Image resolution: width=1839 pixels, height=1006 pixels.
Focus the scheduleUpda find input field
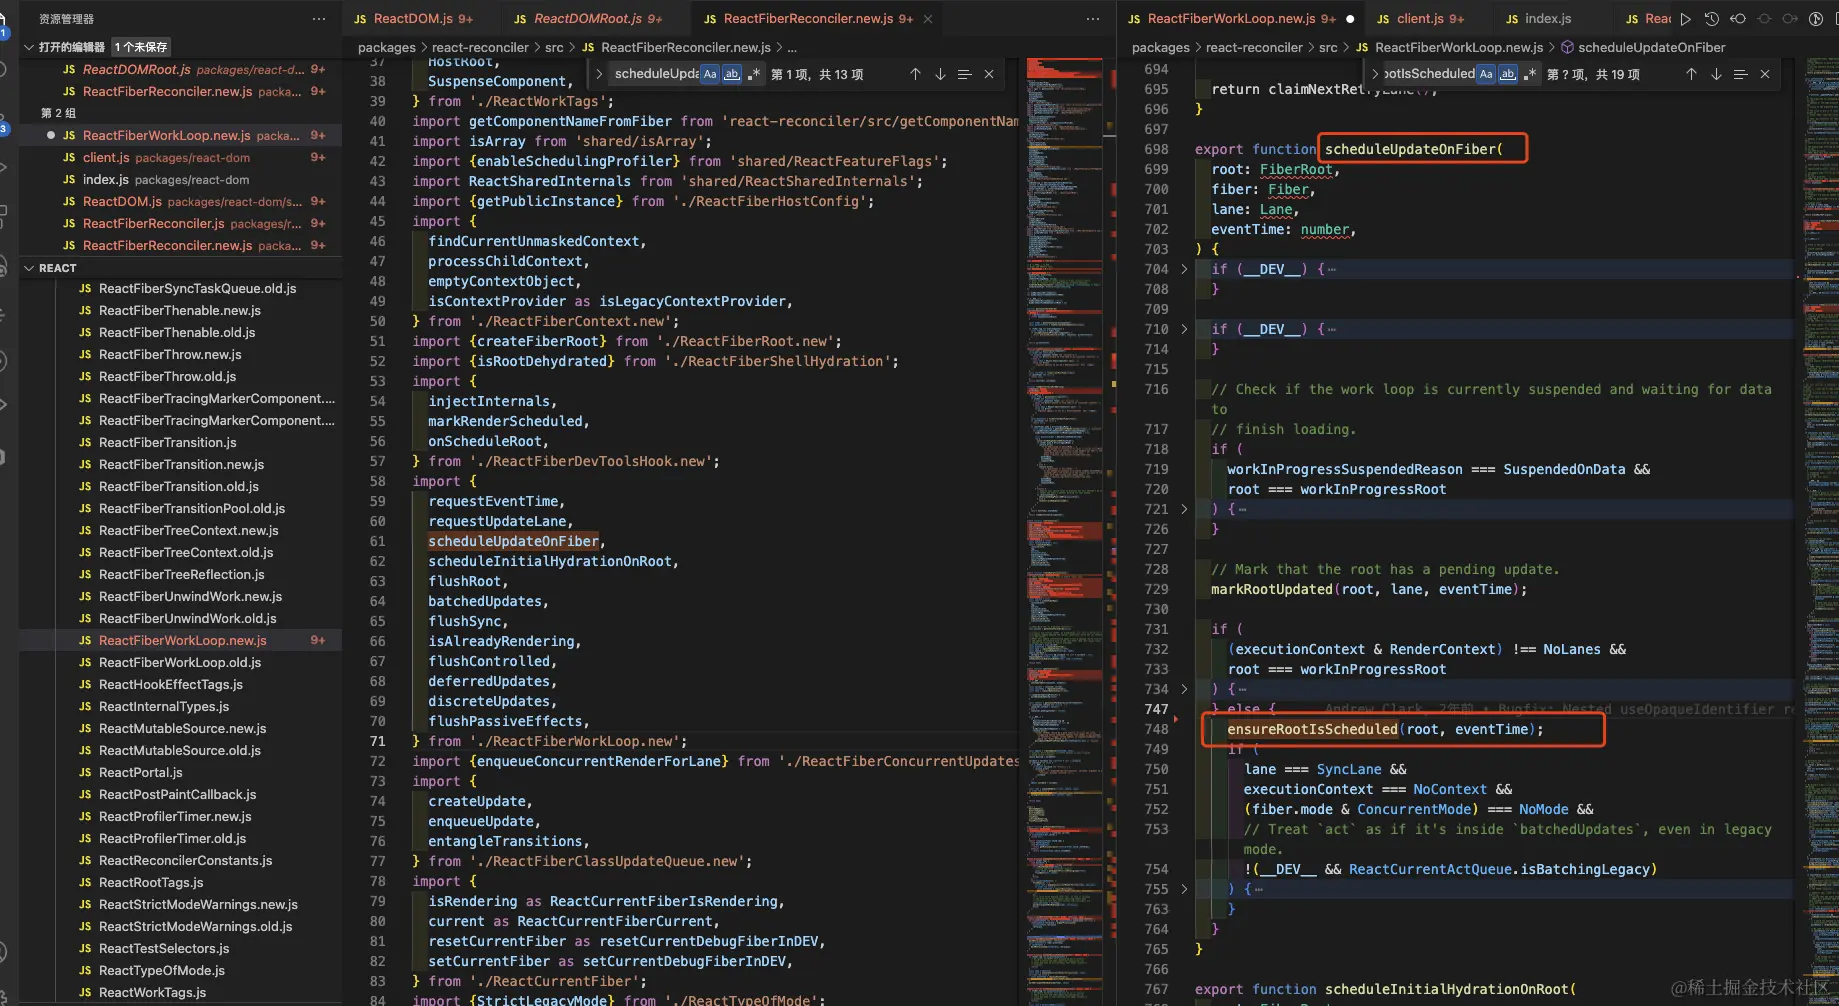(656, 74)
